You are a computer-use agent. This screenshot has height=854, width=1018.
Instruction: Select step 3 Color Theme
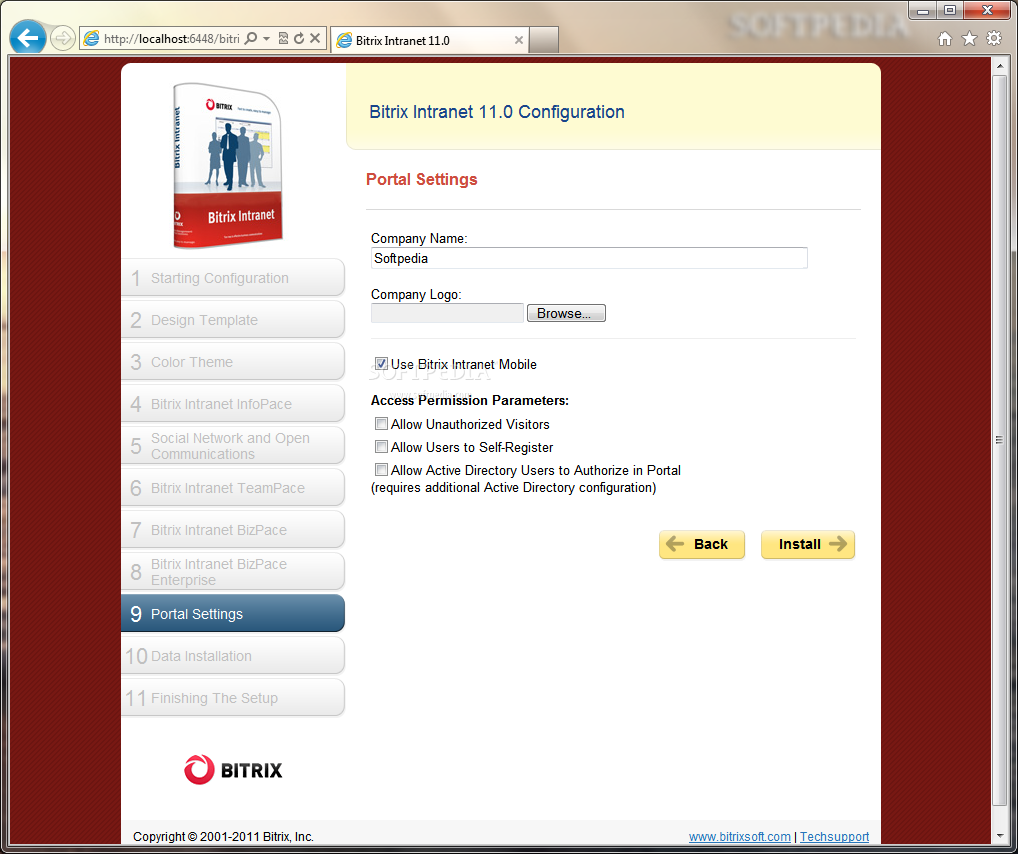(232, 362)
